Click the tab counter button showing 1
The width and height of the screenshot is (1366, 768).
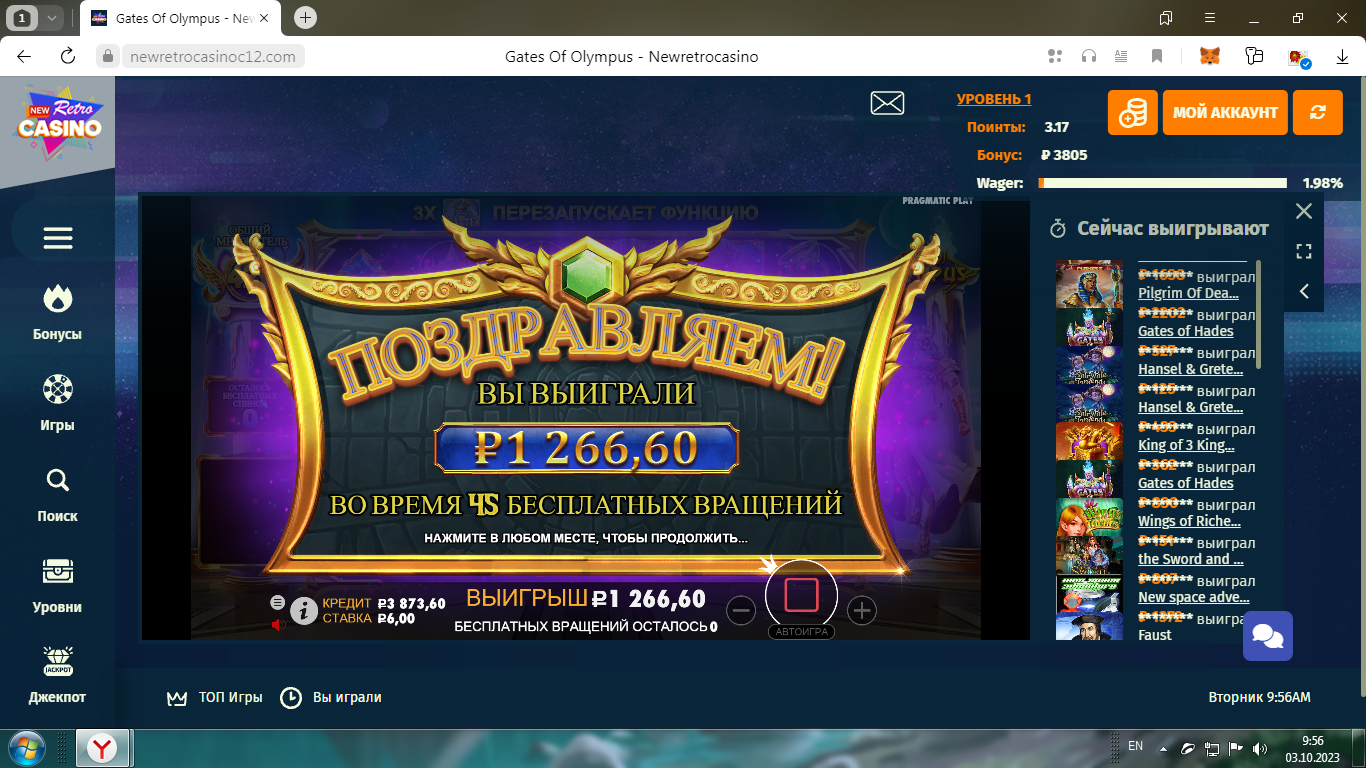[22, 18]
